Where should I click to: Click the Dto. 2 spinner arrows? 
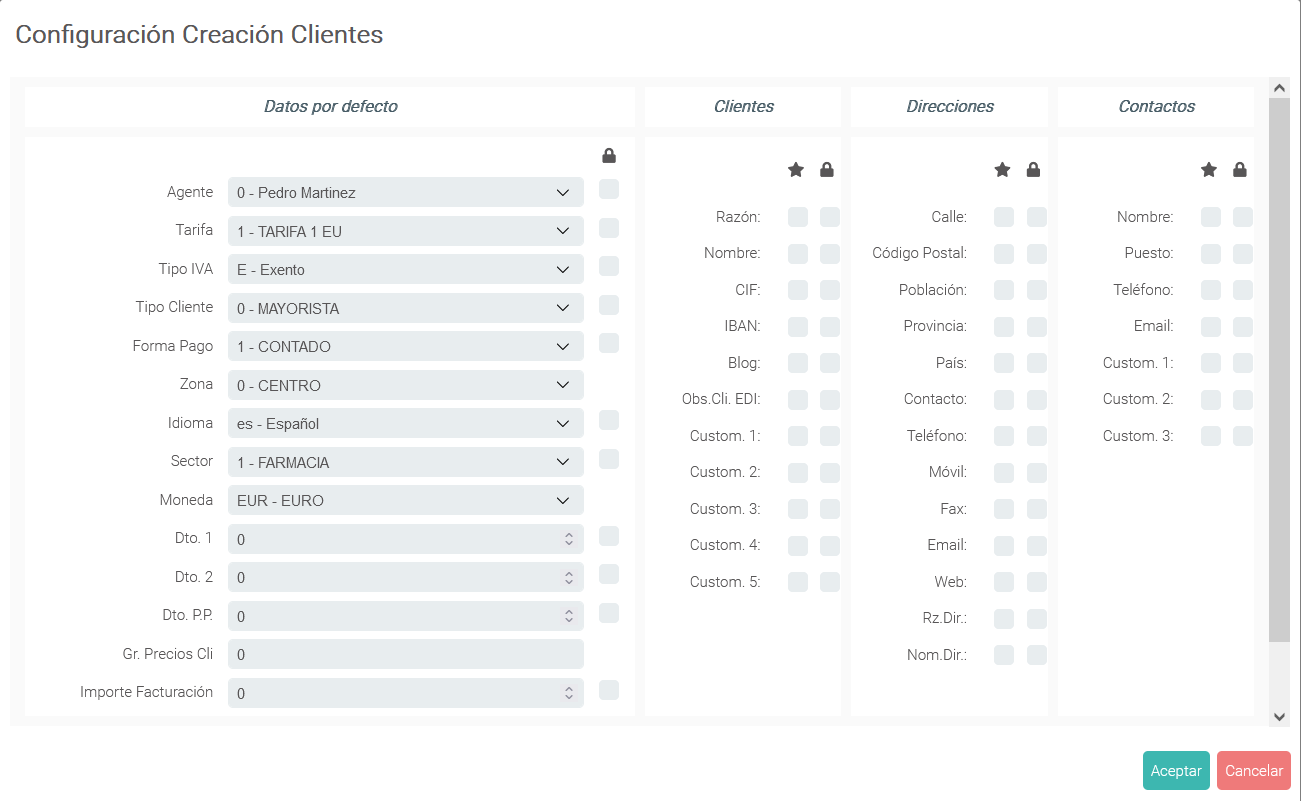[x=568, y=577]
